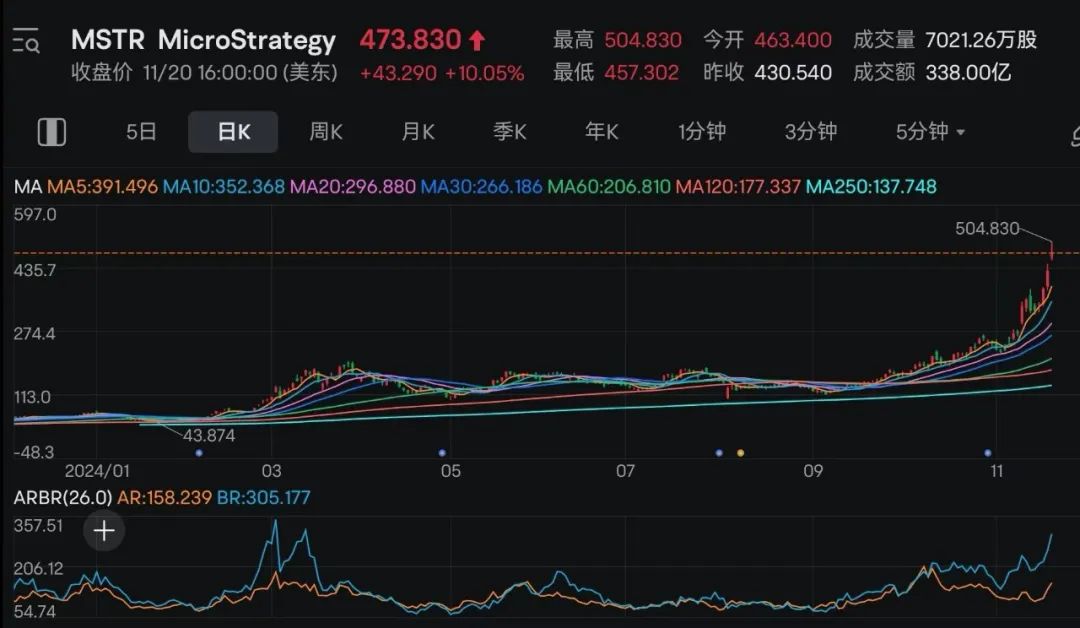Click the ARBR(26.0) indicator label
Viewport: 1080px width, 628px height.
pyautogui.click(x=63, y=497)
